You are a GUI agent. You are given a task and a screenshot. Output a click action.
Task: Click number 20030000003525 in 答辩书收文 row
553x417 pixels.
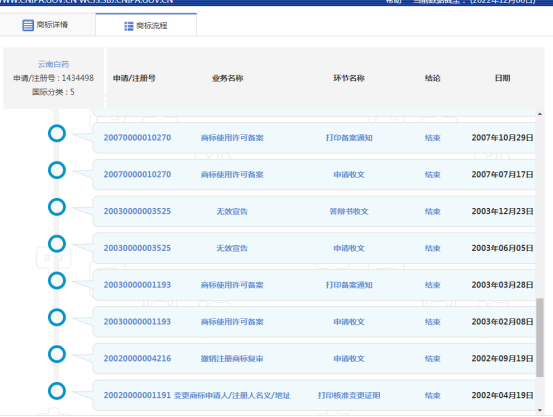(137, 211)
